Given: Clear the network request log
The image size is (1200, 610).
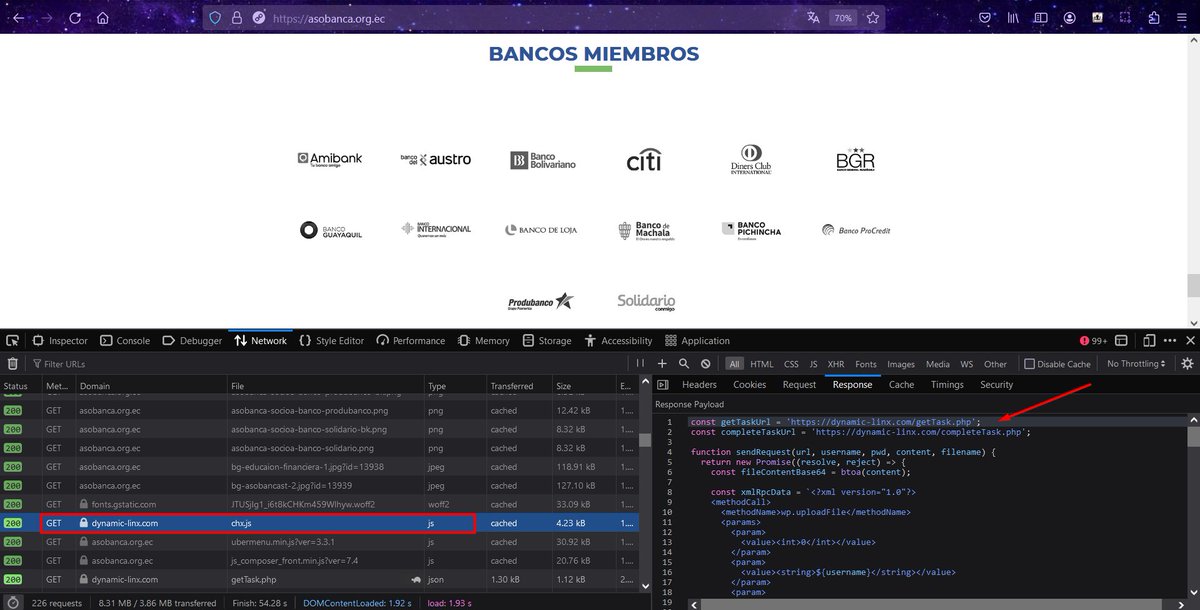Looking at the screenshot, I should click(x=13, y=364).
